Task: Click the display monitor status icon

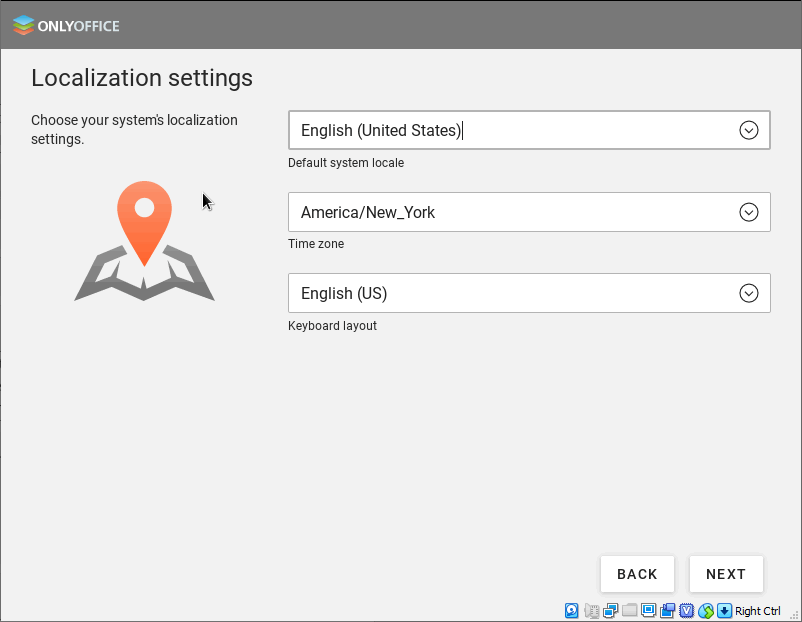Action: tap(648, 611)
